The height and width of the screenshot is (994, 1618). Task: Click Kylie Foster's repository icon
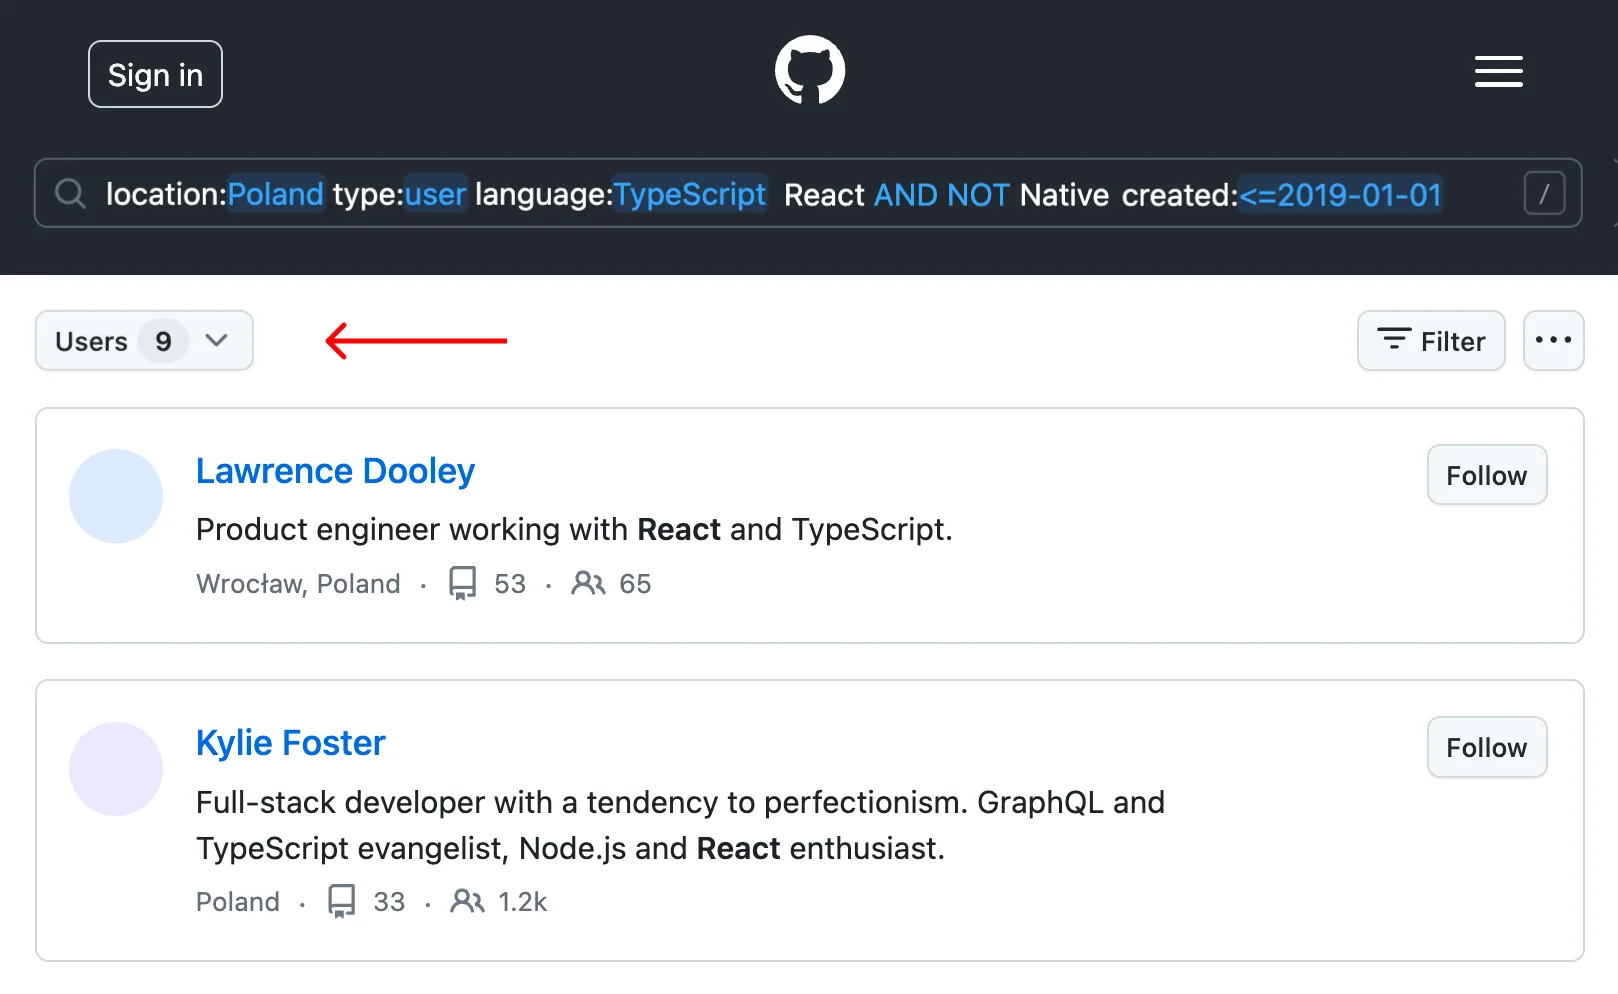coord(342,901)
